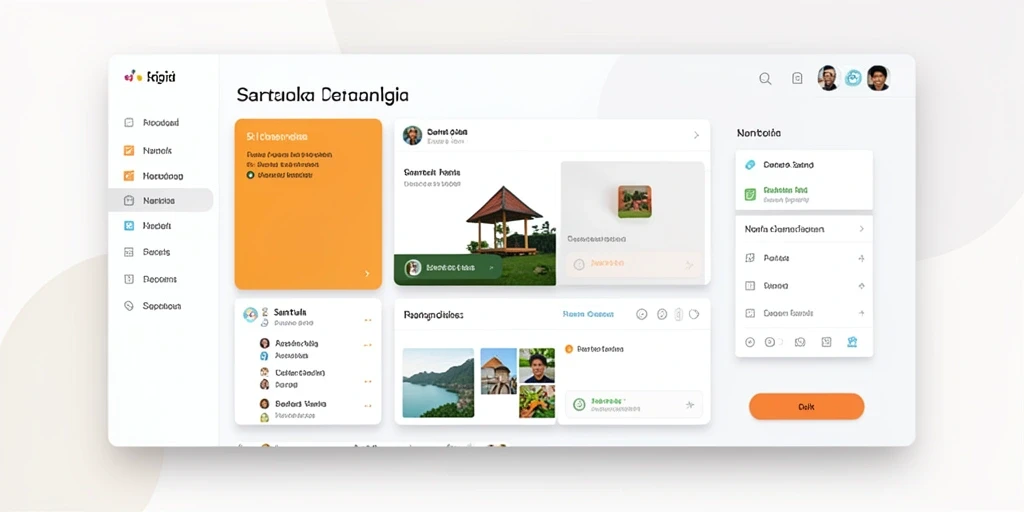1024x512 pixels.
Task: Open the rightmost user avatar in header
Action: point(878,78)
